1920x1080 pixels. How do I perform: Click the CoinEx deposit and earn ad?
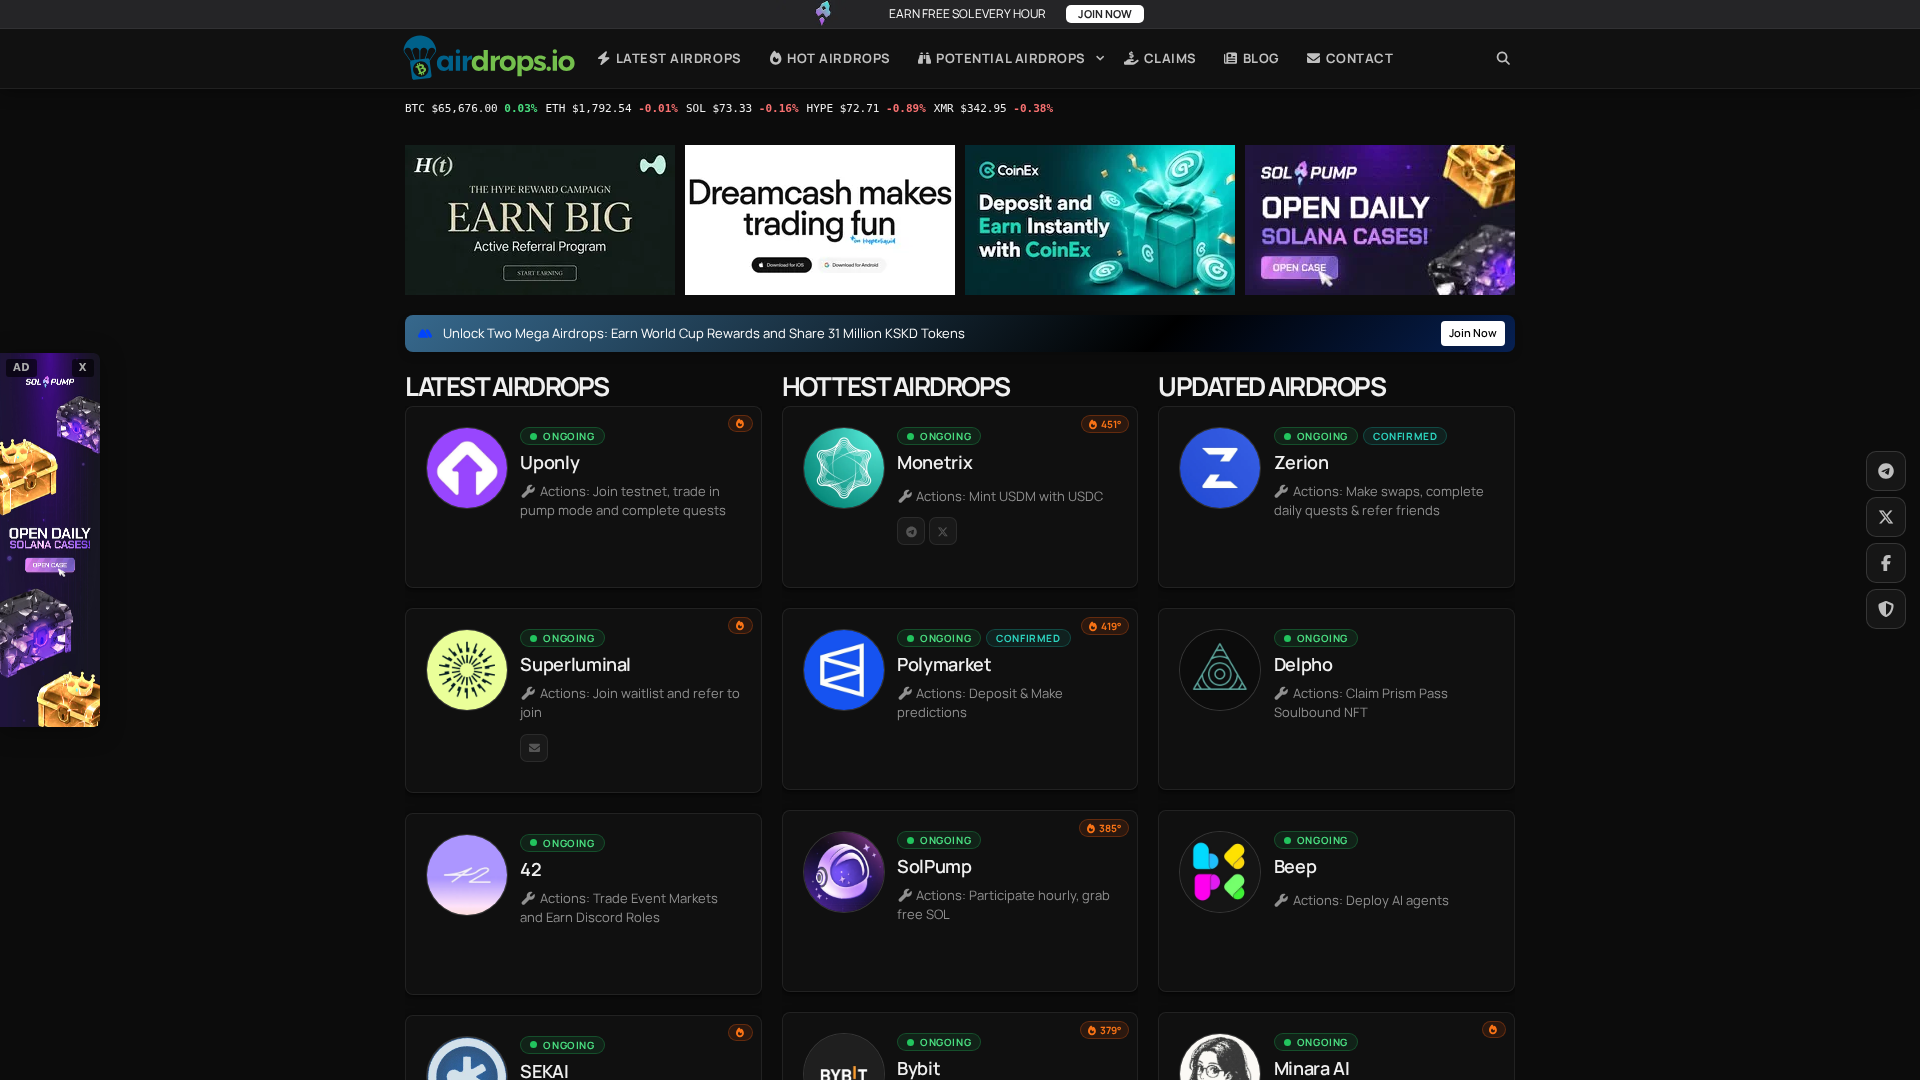coord(1100,220)
